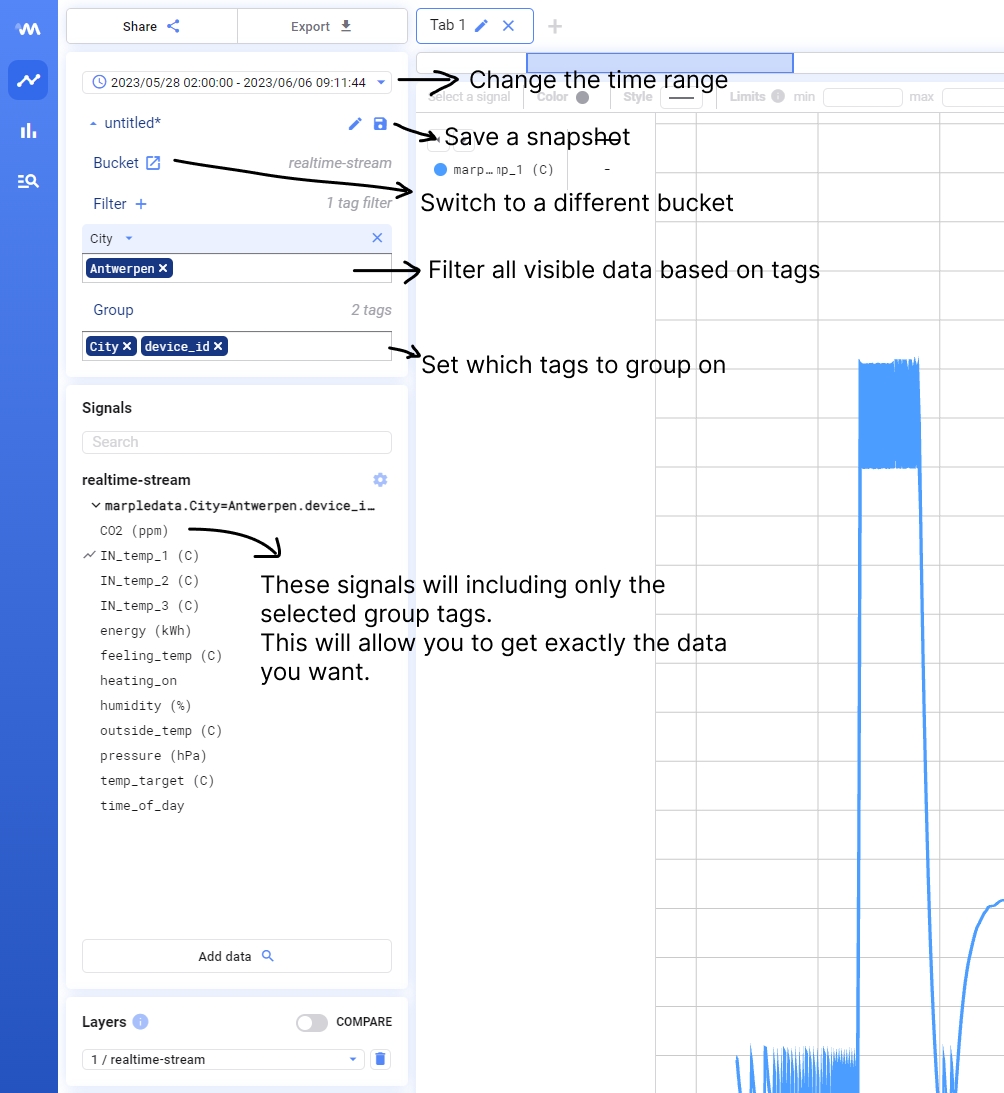Viewport: 1004px width, 1093px height.
Task: Toggle the COMPARE switch
Action: (x=312, y=1022)
